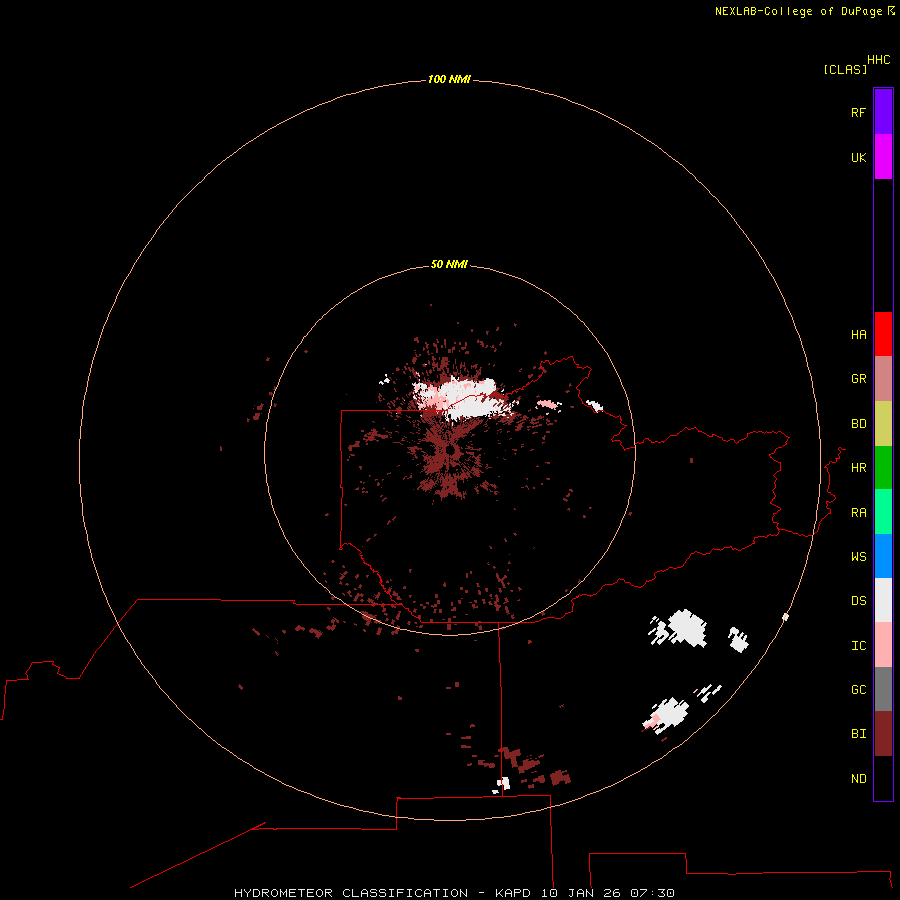Click the GR legend label
Image resolution: width=900 pixels, height=900 pixels.
(x=858, y=379)
